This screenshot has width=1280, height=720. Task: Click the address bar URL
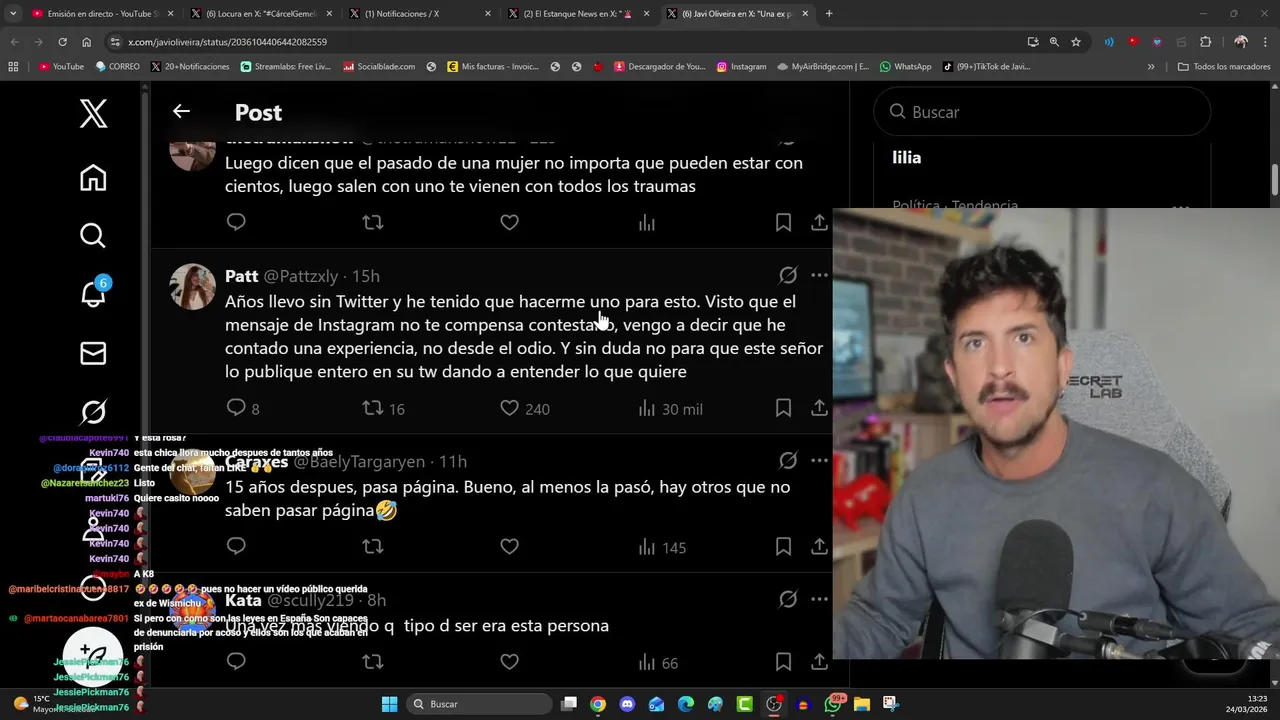pyautogui.click(x=228, y=42)
